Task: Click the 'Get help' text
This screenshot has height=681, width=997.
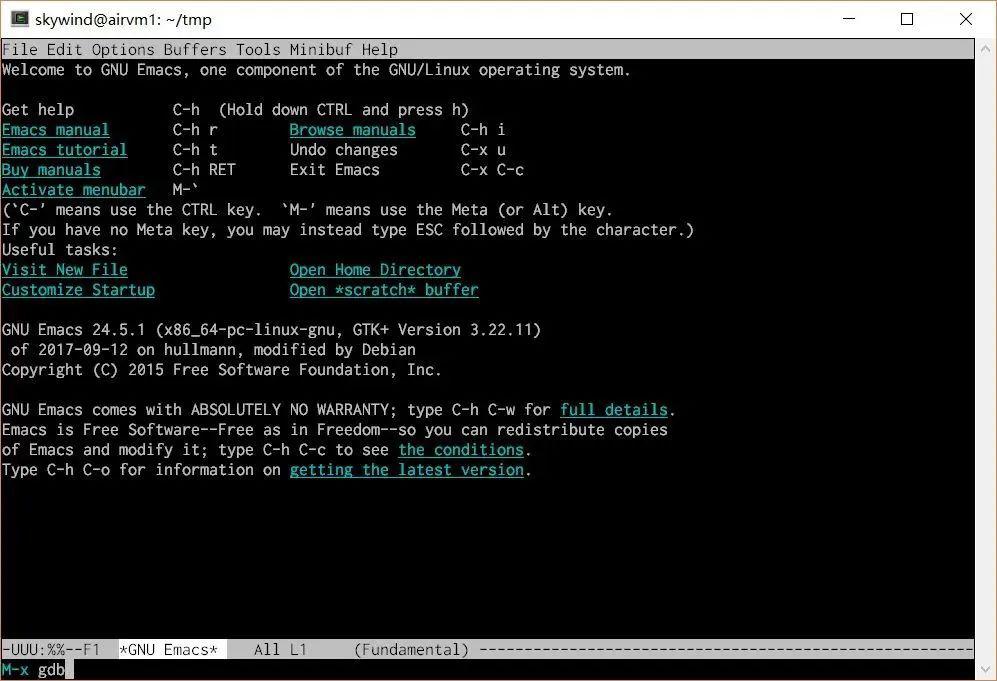Action: pyautogui.click(x=38, y=110)
